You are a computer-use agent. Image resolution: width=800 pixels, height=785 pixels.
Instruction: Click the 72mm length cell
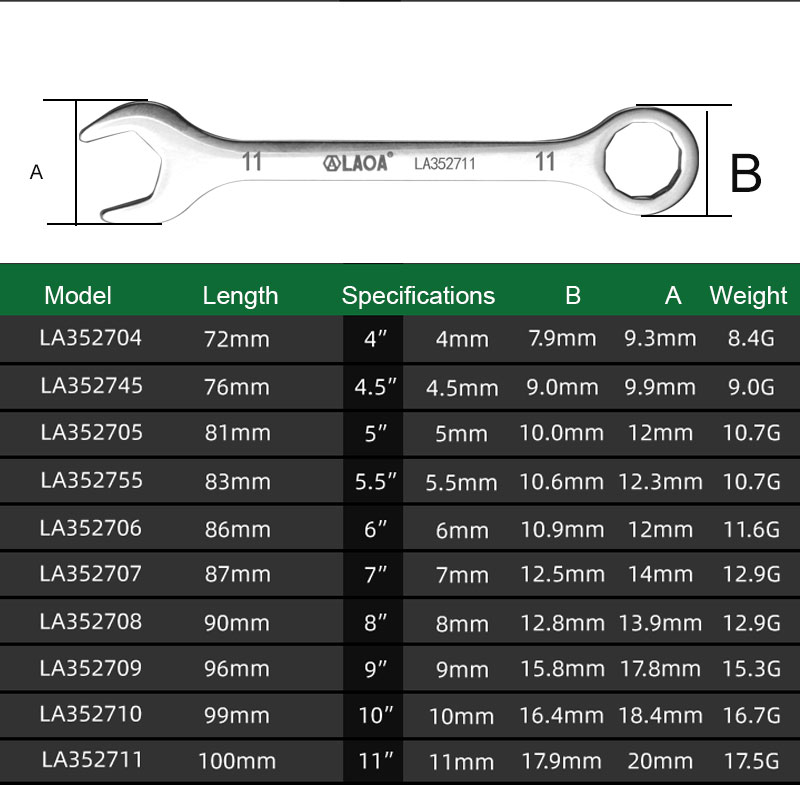click(x=237, y=339)
